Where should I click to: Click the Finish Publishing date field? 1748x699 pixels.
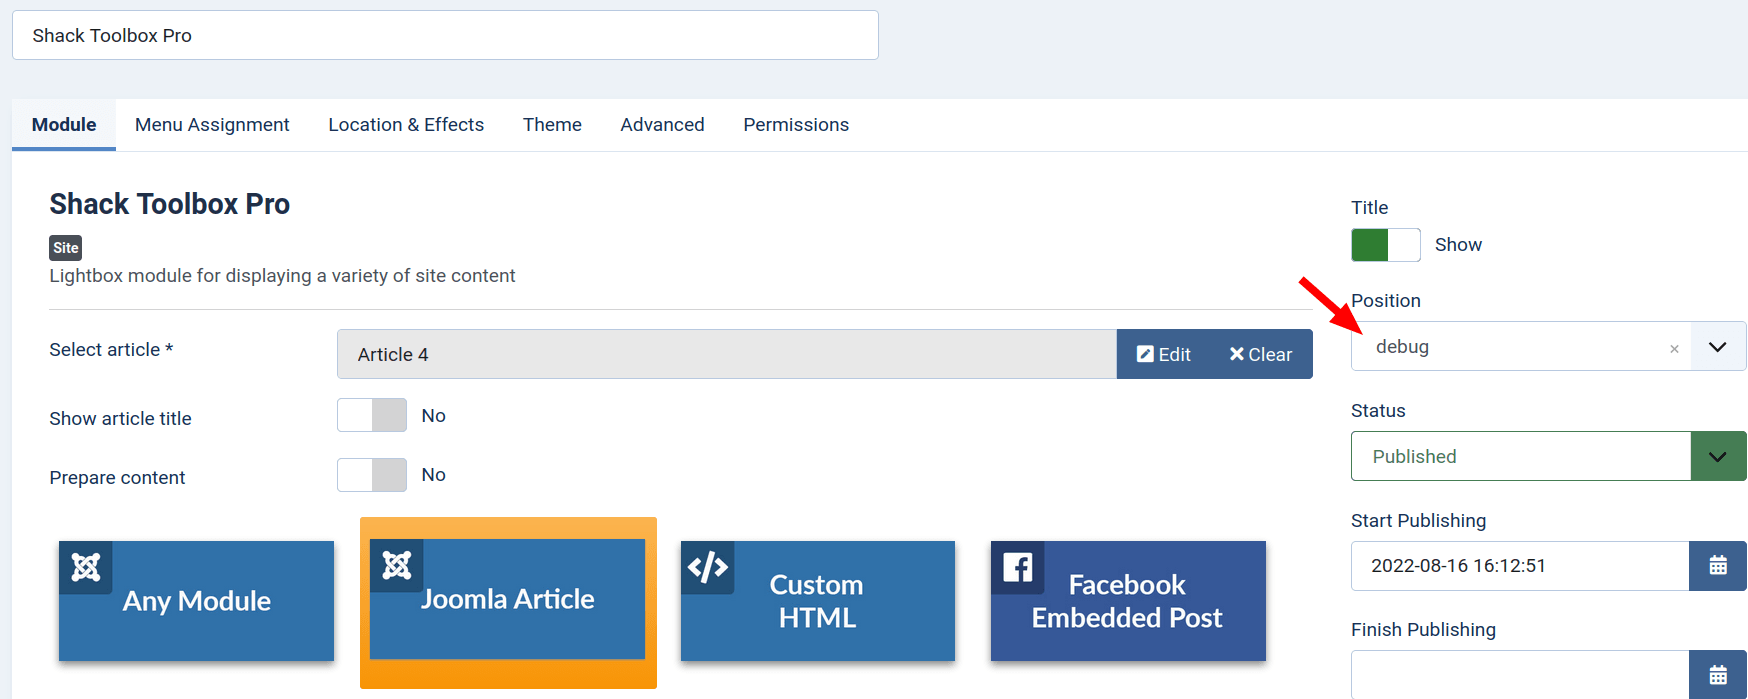pos(1520,675)
